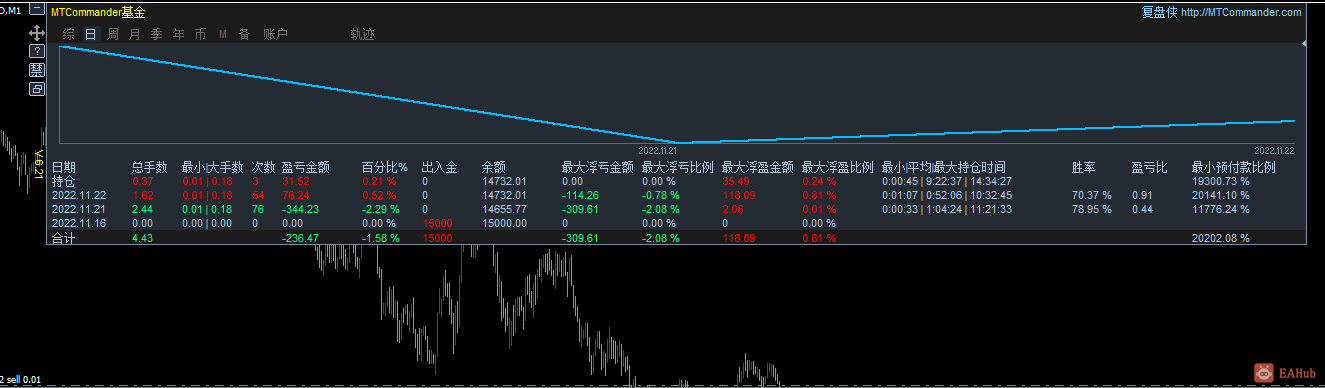The image size is (1325, 388).
Task: Select the 0:01:07 | 0:52:06 | 10:32:45 holding time
Action: coord(947,195)
